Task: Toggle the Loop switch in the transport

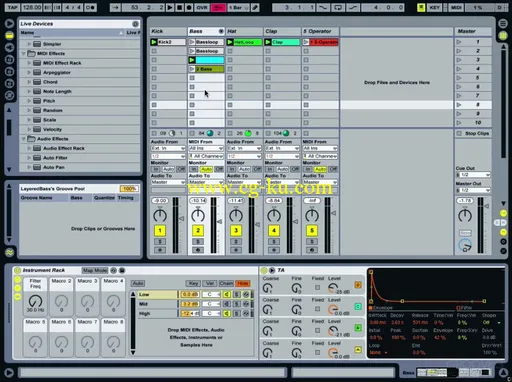Action: click(338, 7)
